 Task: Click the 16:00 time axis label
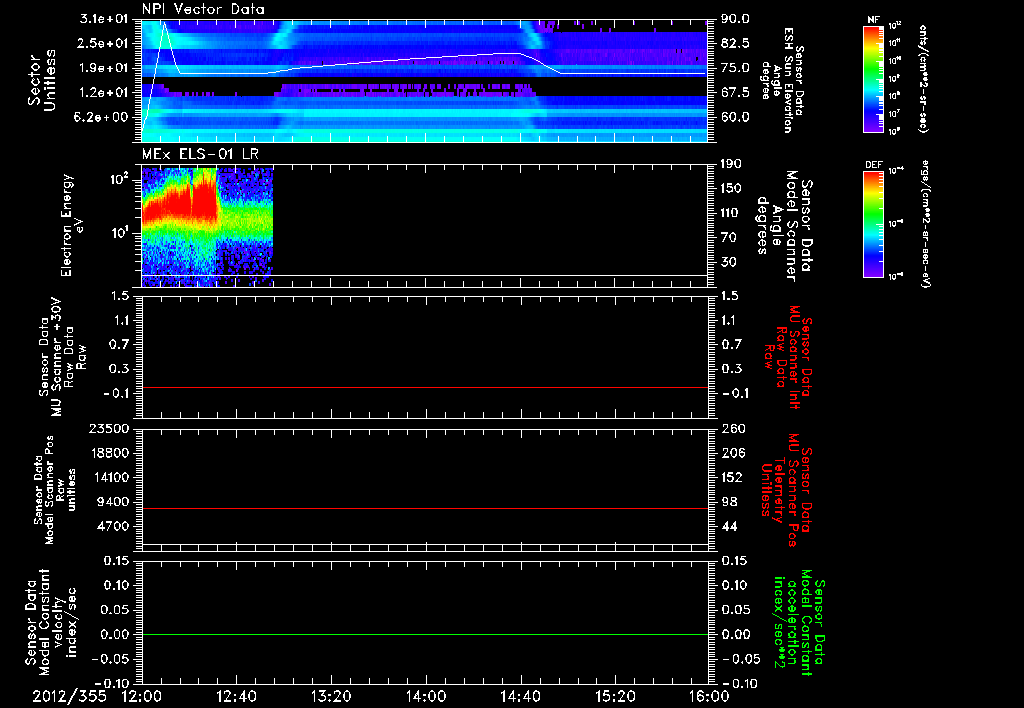pyautogui.click(x=709, y=696)
